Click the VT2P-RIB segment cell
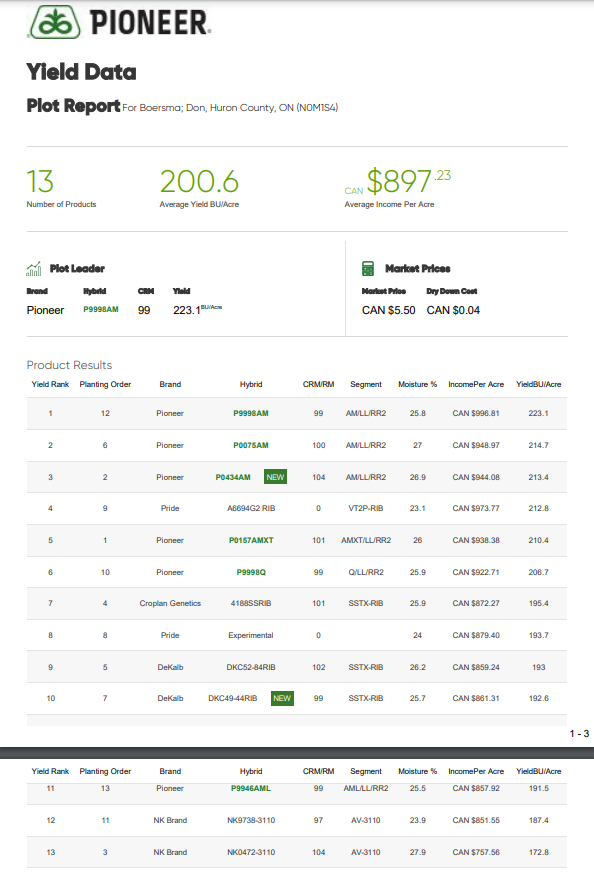The image size is (594, 878). coord(366,508)
